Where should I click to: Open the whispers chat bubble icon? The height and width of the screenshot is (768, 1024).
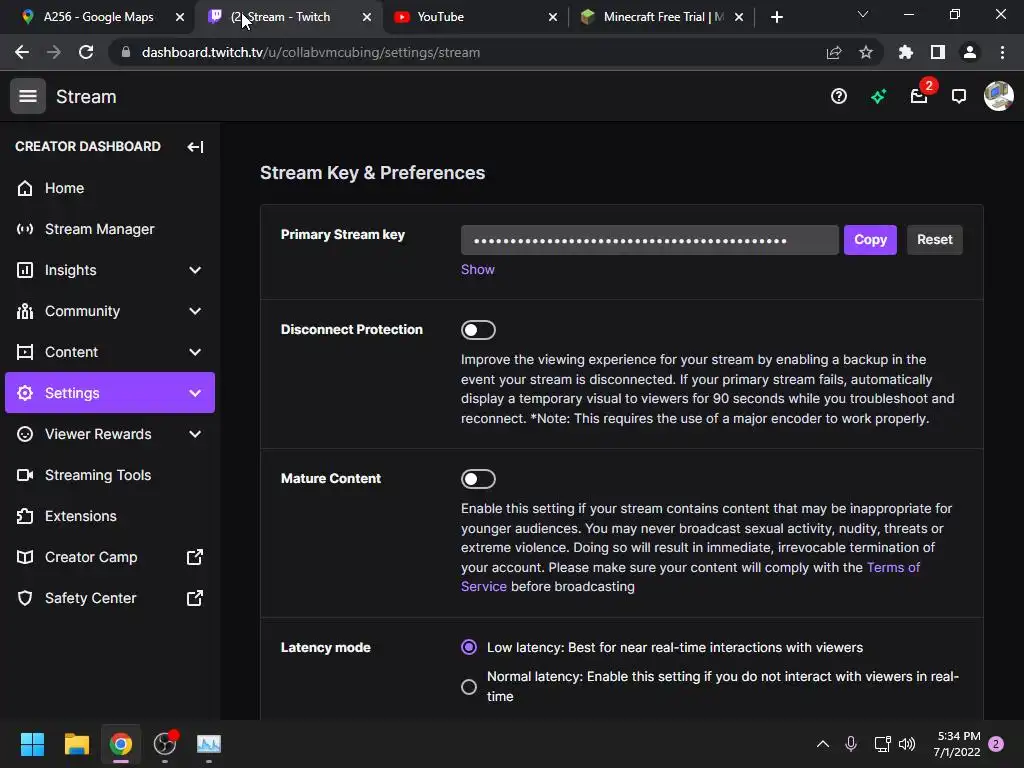(x=959, y=97)
